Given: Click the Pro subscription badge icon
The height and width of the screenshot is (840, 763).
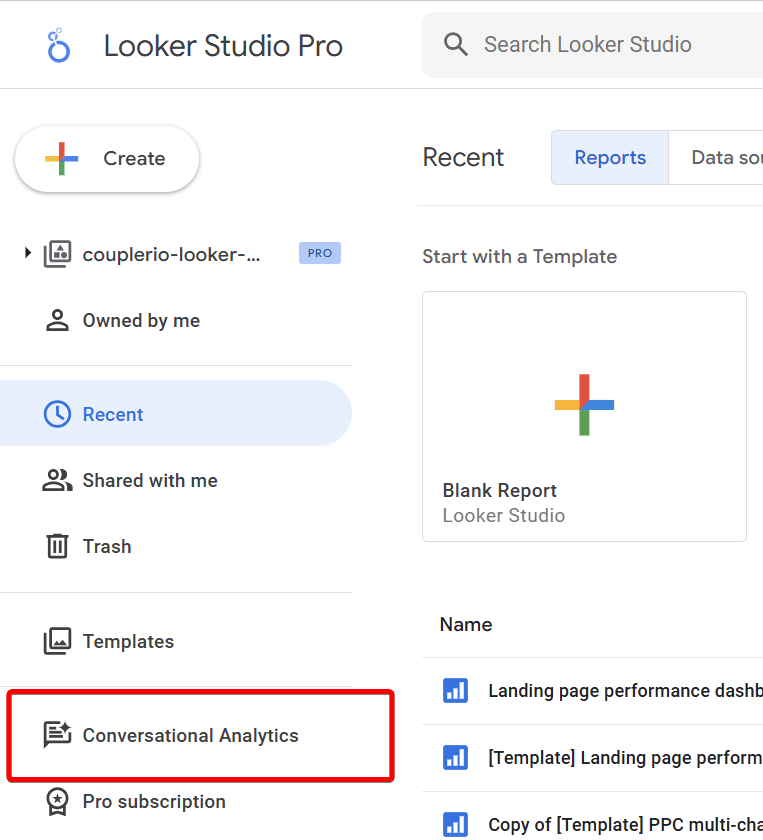Looking at the screenshot, I should [57, 801].
